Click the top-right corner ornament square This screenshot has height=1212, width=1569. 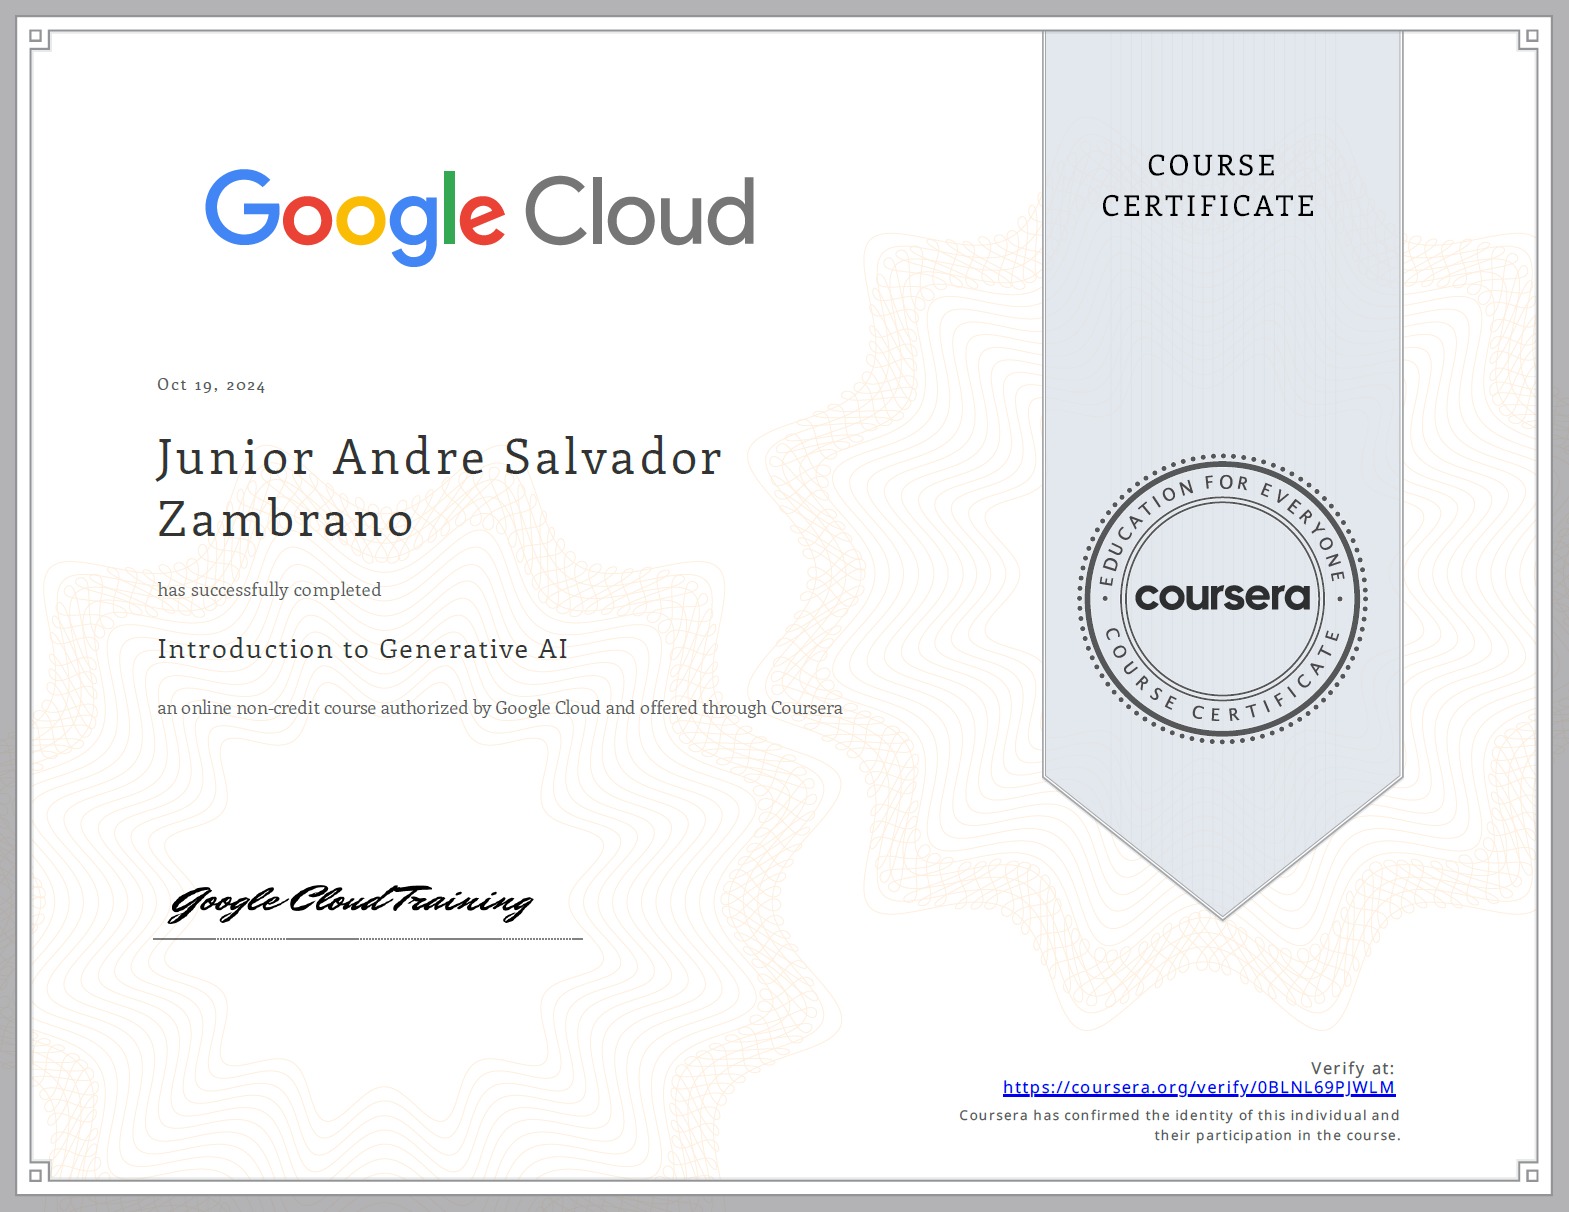pos(1529,39)
